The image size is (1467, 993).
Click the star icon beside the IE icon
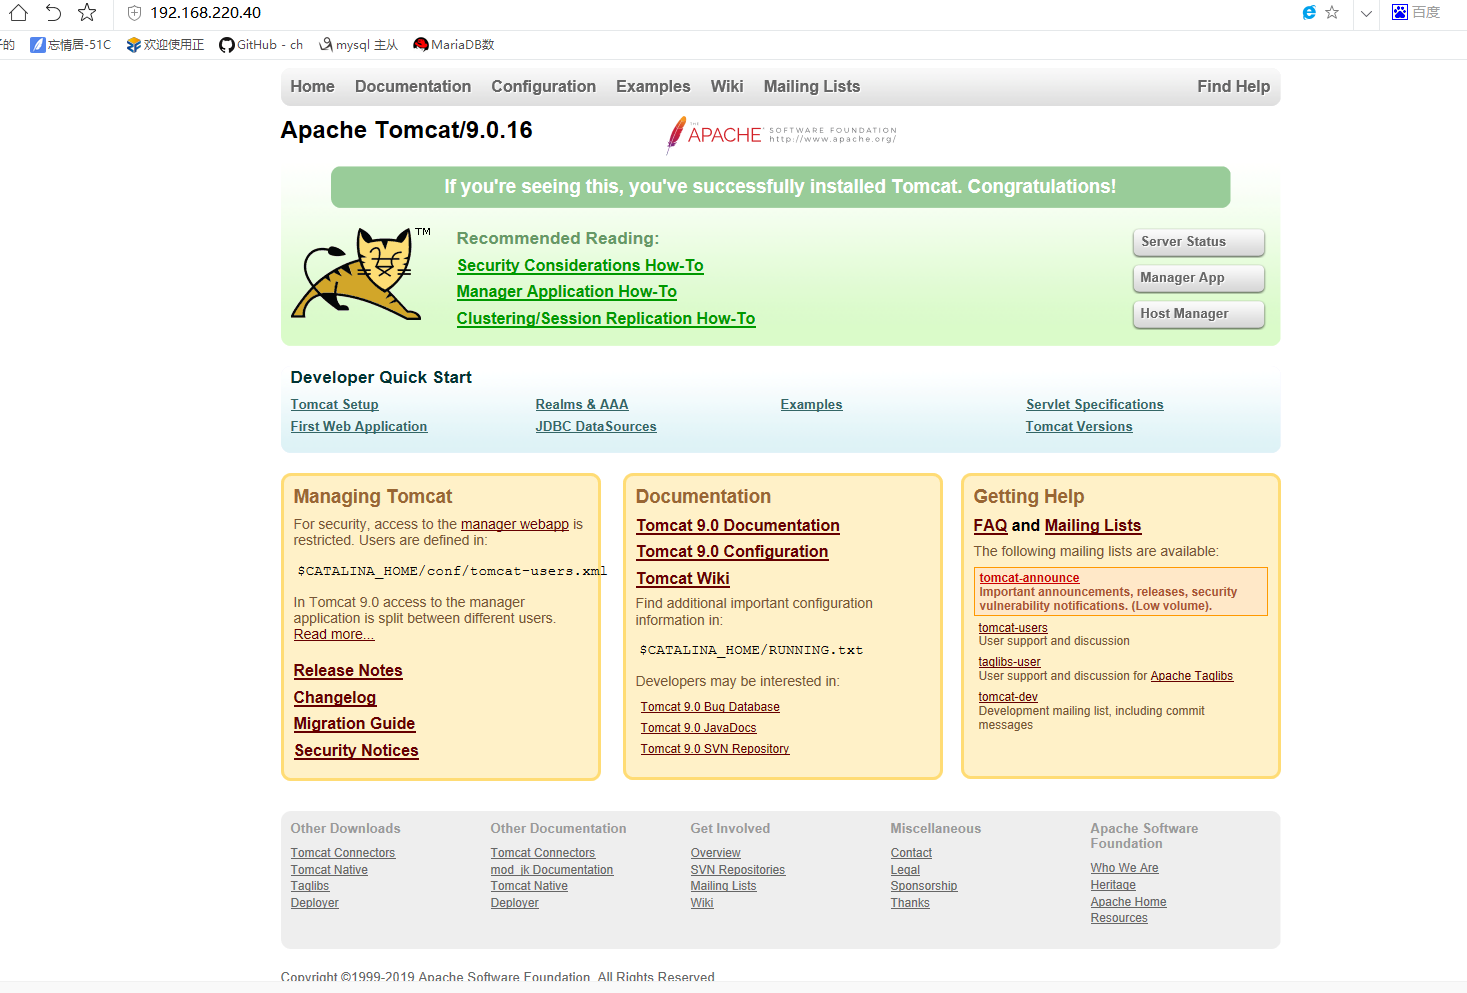[x=1332, y=12]
